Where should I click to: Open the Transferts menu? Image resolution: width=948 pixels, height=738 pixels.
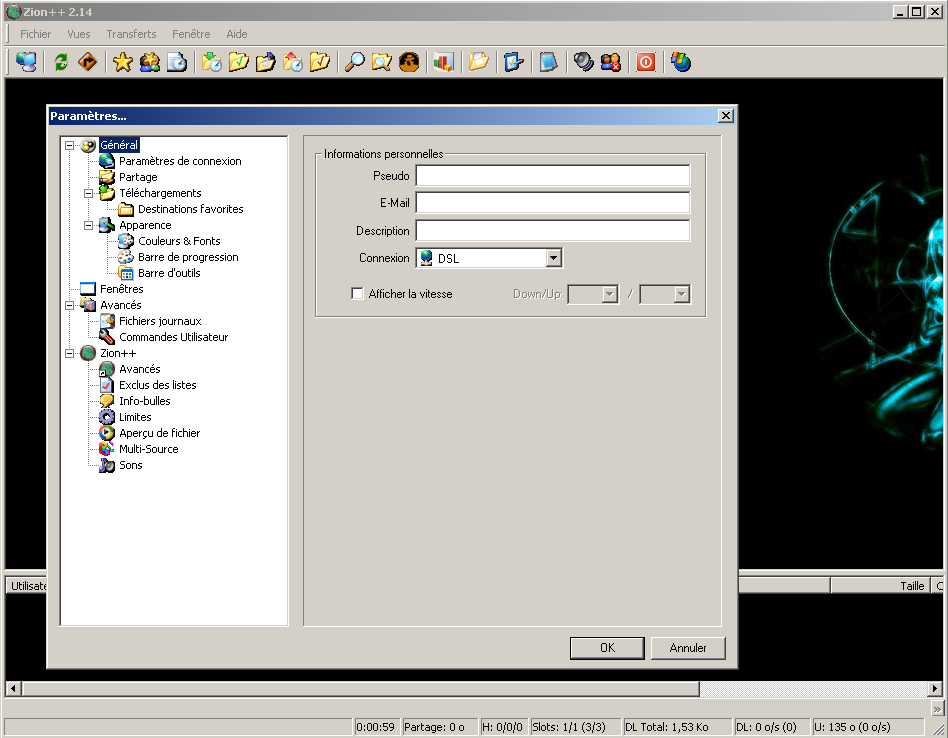coord(131,34)
